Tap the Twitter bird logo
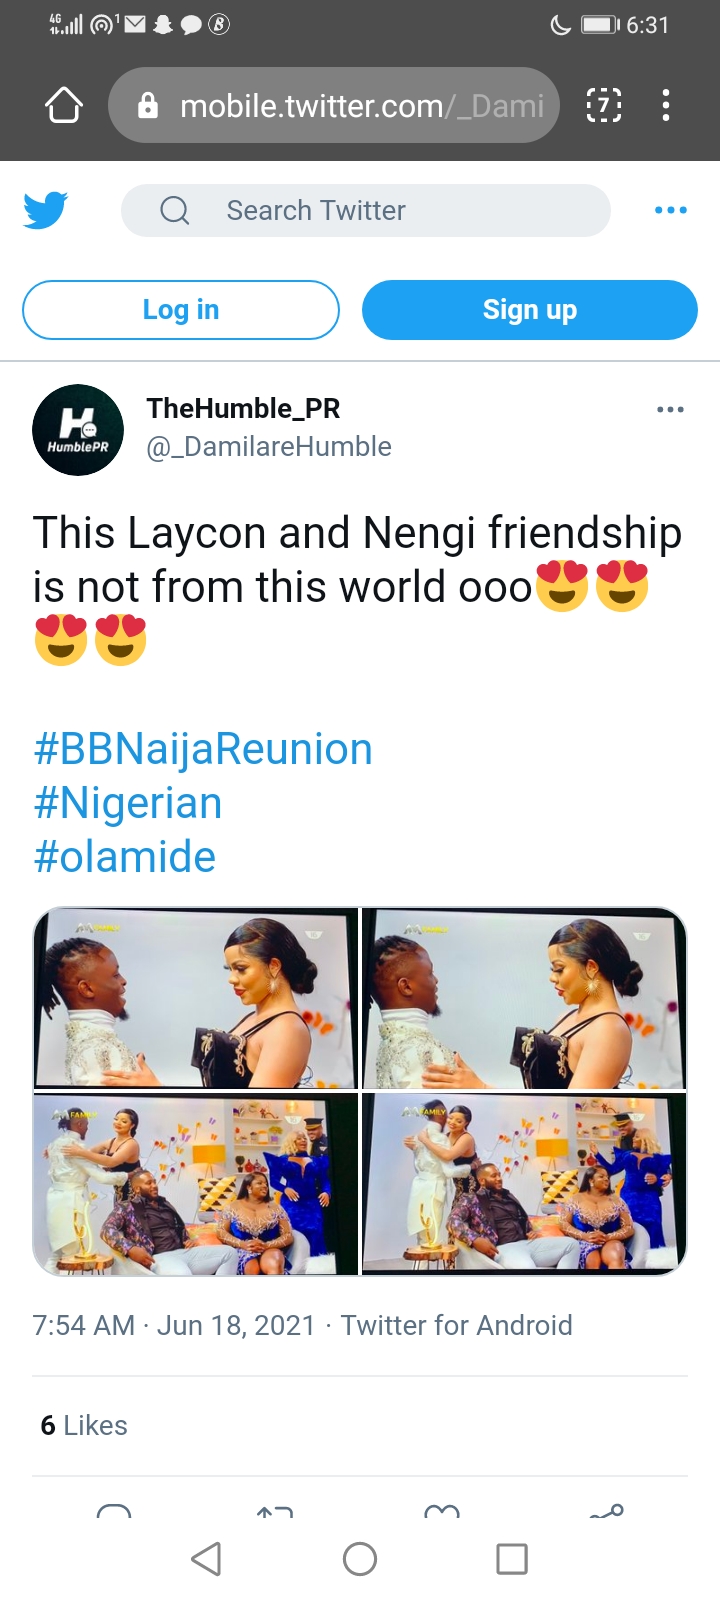 [46, 210]
